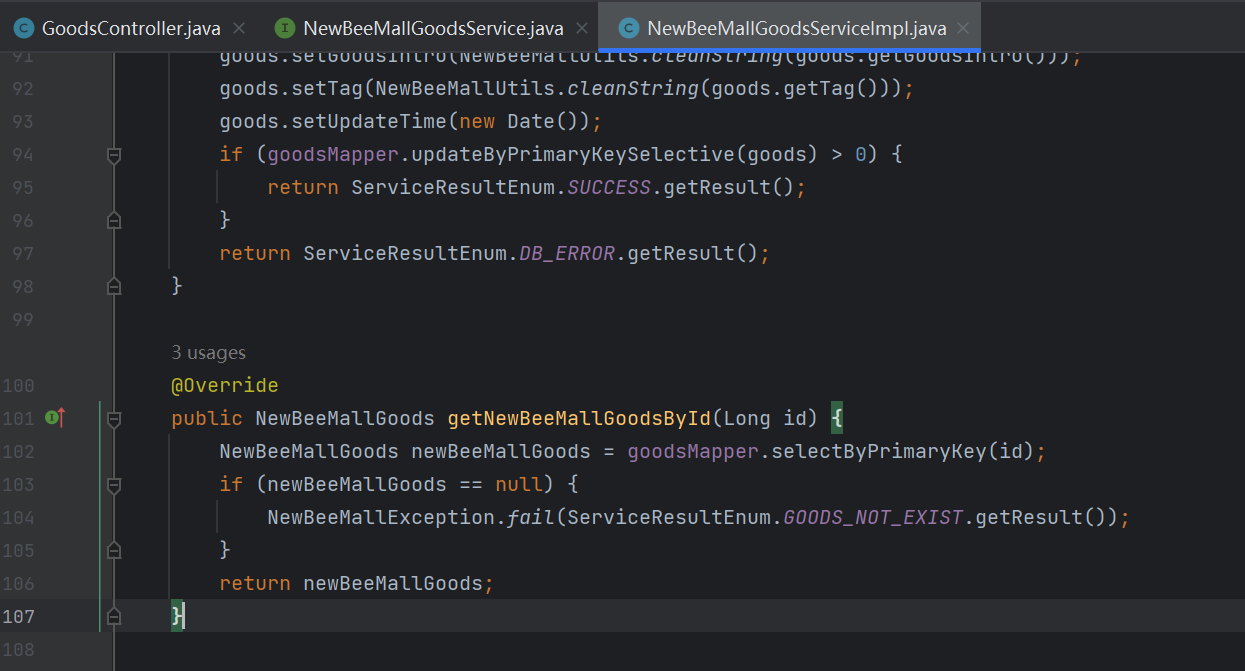
Task: Collapse fold end marker at line 107
Action: pyautogui.click(x=114, y=616)
